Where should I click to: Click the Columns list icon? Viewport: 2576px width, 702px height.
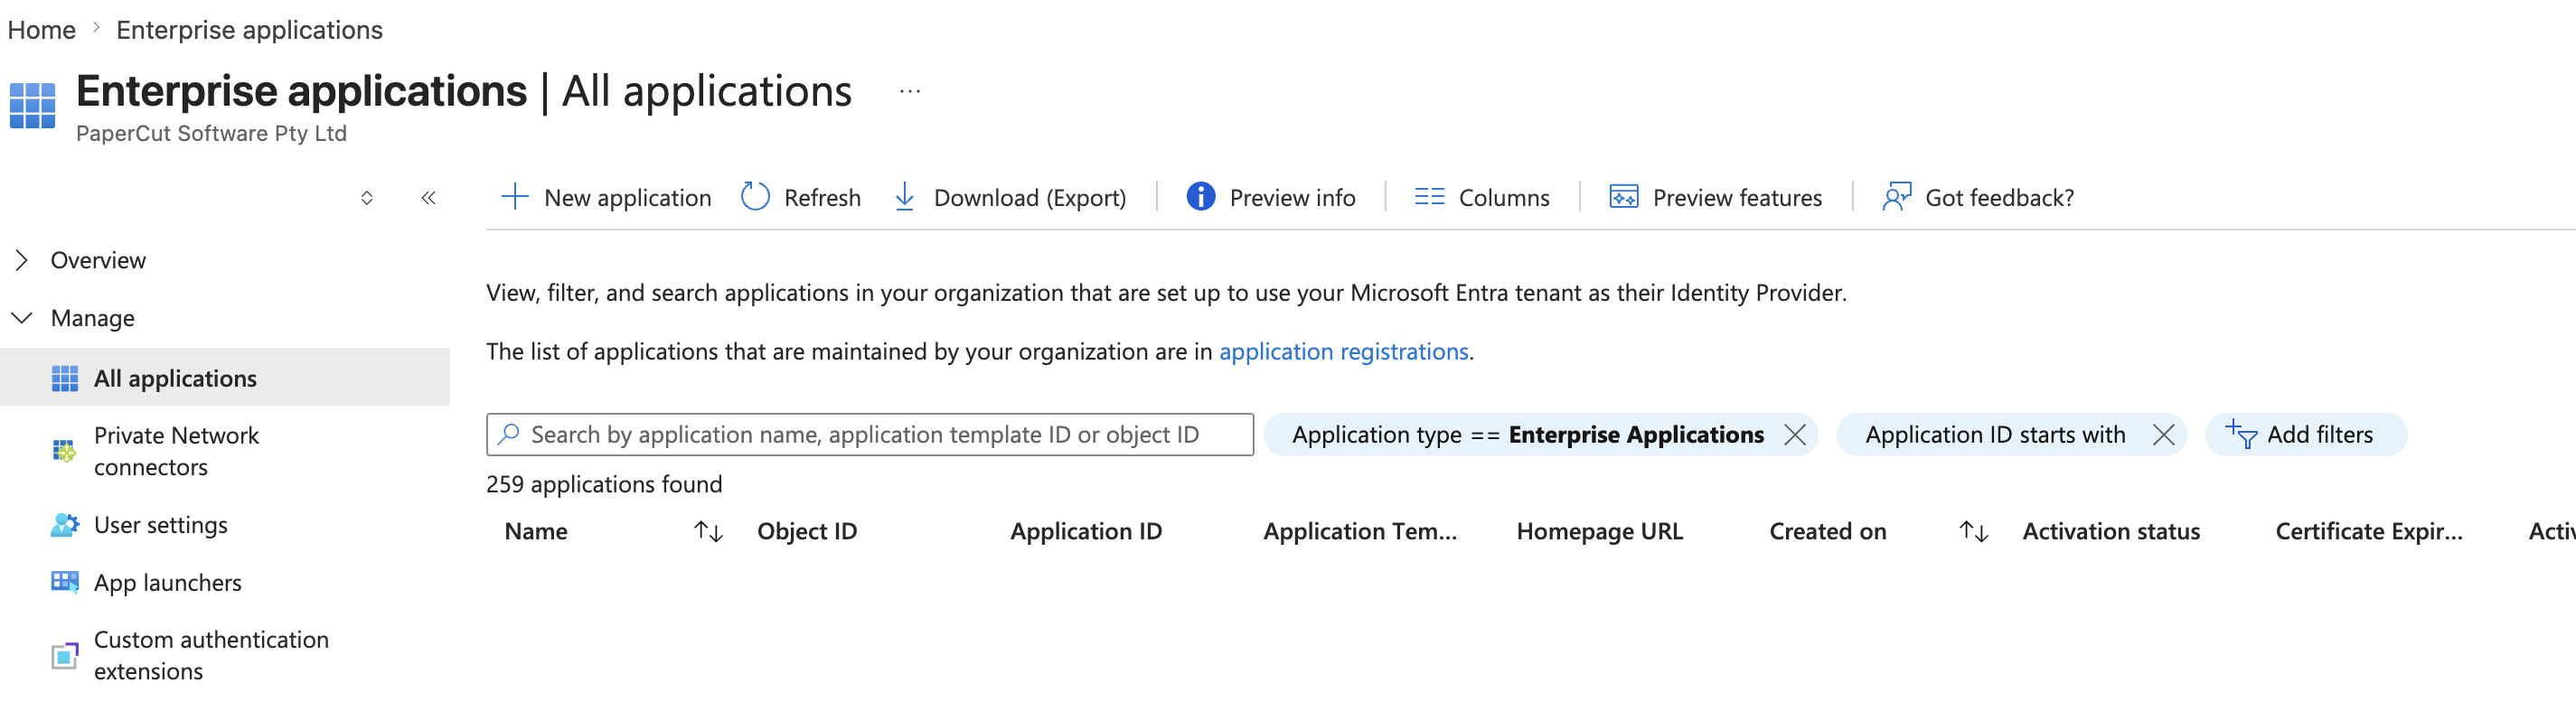click(x=1429, y=196)
